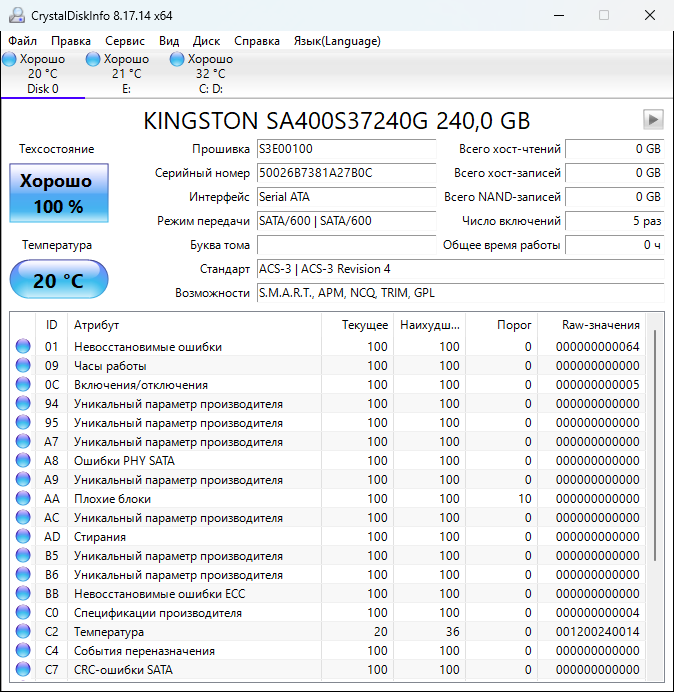Viewport: 674px width, 692px height.
Task: Click the status icon for attribute B6
Action: point(23,574)
